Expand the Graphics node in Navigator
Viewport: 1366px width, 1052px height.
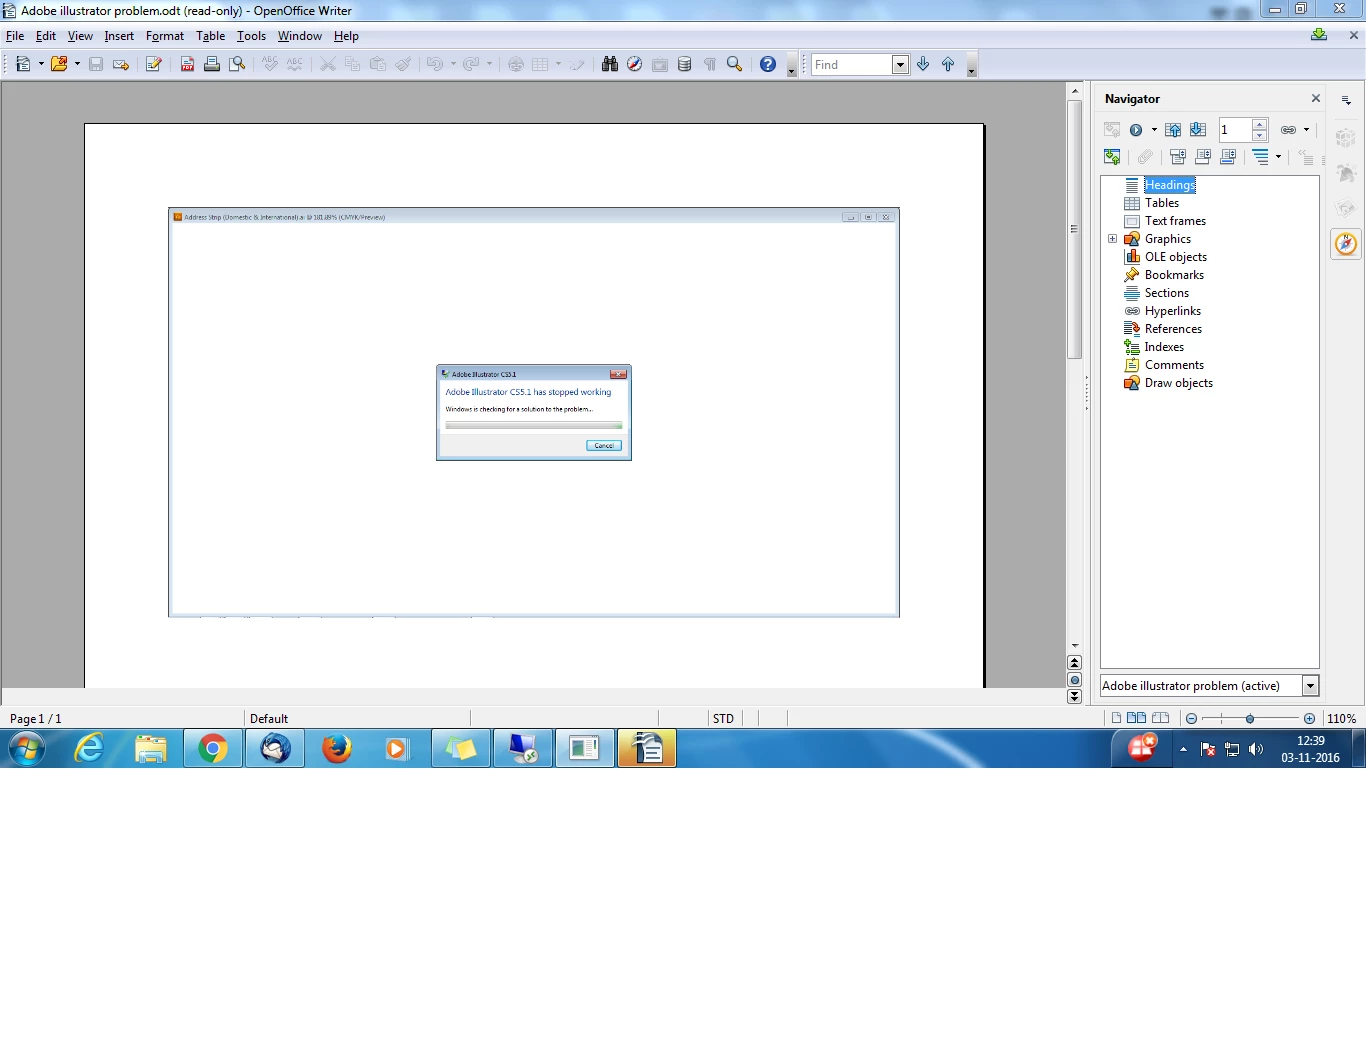1112,239
